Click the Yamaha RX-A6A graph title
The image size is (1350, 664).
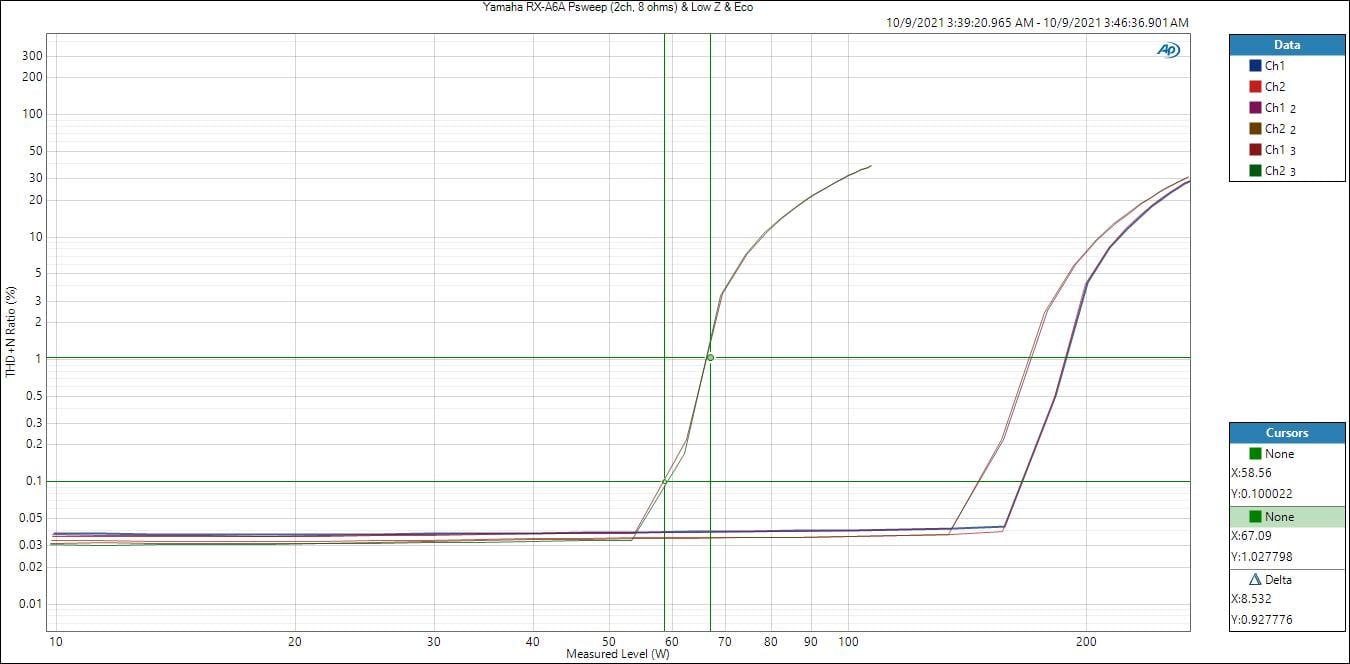[x=618, y=7]
